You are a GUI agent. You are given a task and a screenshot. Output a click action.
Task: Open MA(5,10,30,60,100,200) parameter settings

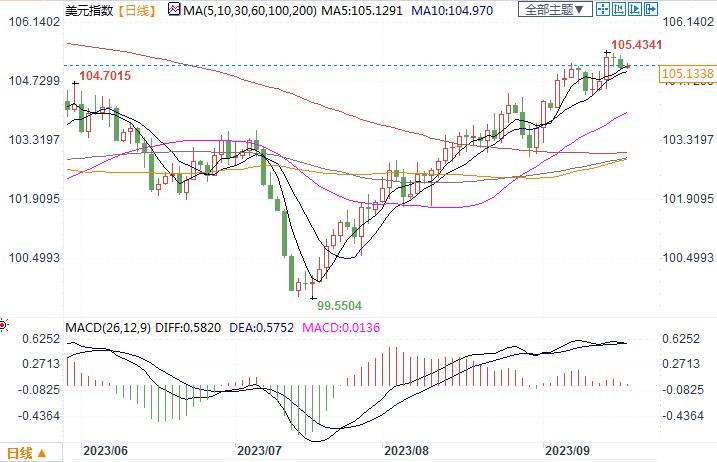click(235, 11)
